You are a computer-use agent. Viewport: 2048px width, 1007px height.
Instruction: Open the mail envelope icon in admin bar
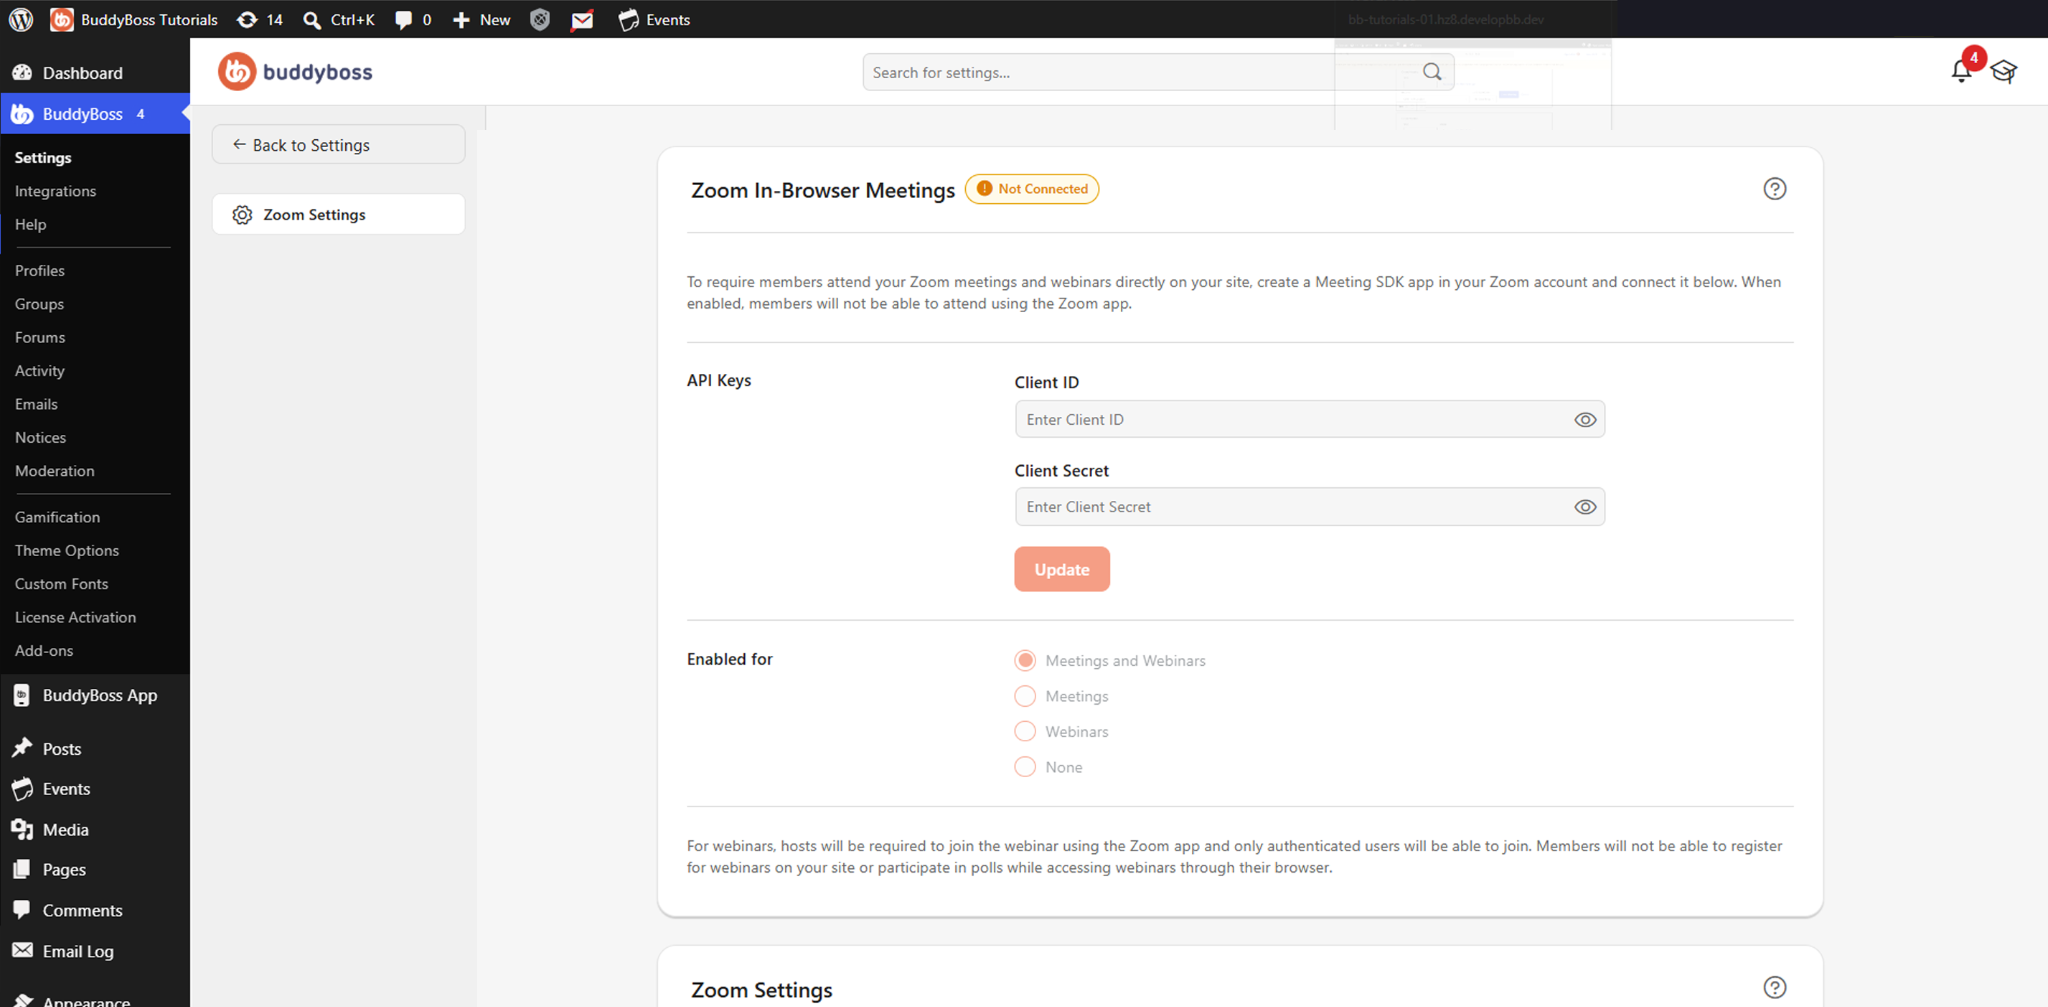pyautogui.click(x=582, y=19)
